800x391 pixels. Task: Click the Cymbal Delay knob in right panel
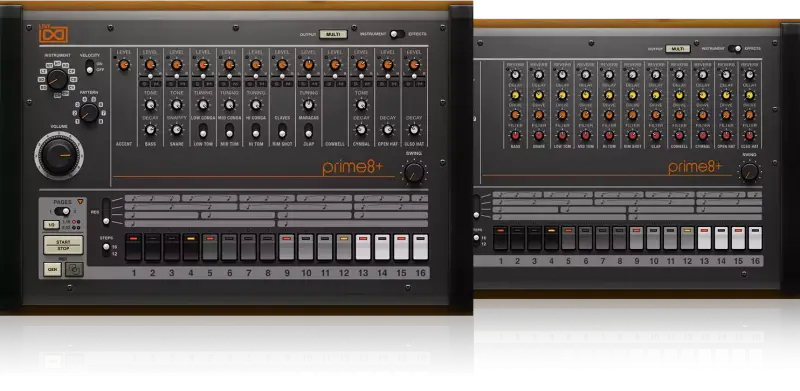click(703, 95)
